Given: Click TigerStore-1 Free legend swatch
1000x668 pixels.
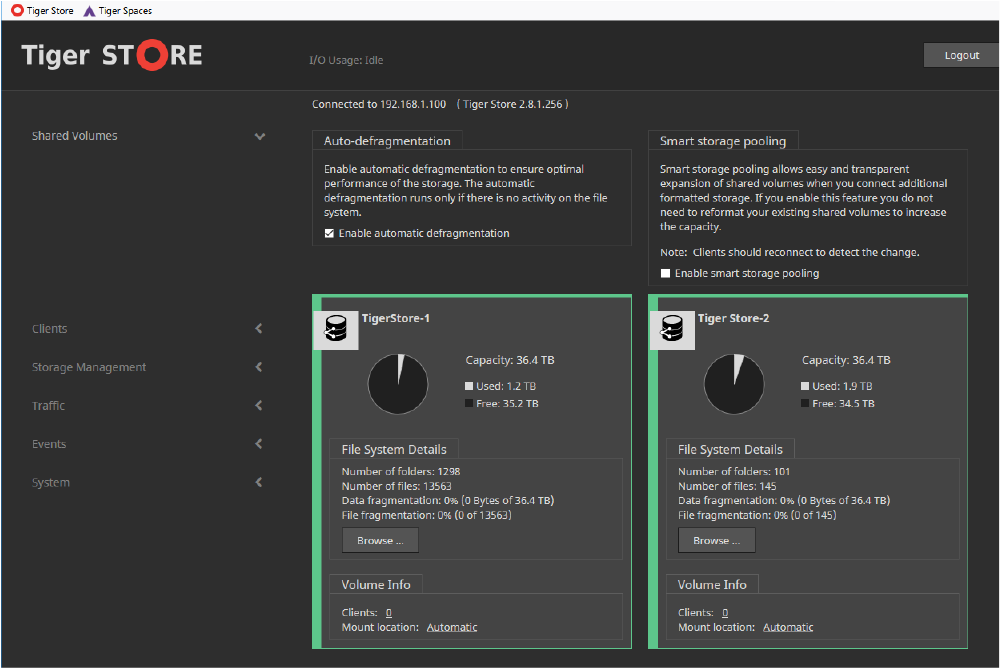Looking at the screenshot, I should tap(469, 403).
